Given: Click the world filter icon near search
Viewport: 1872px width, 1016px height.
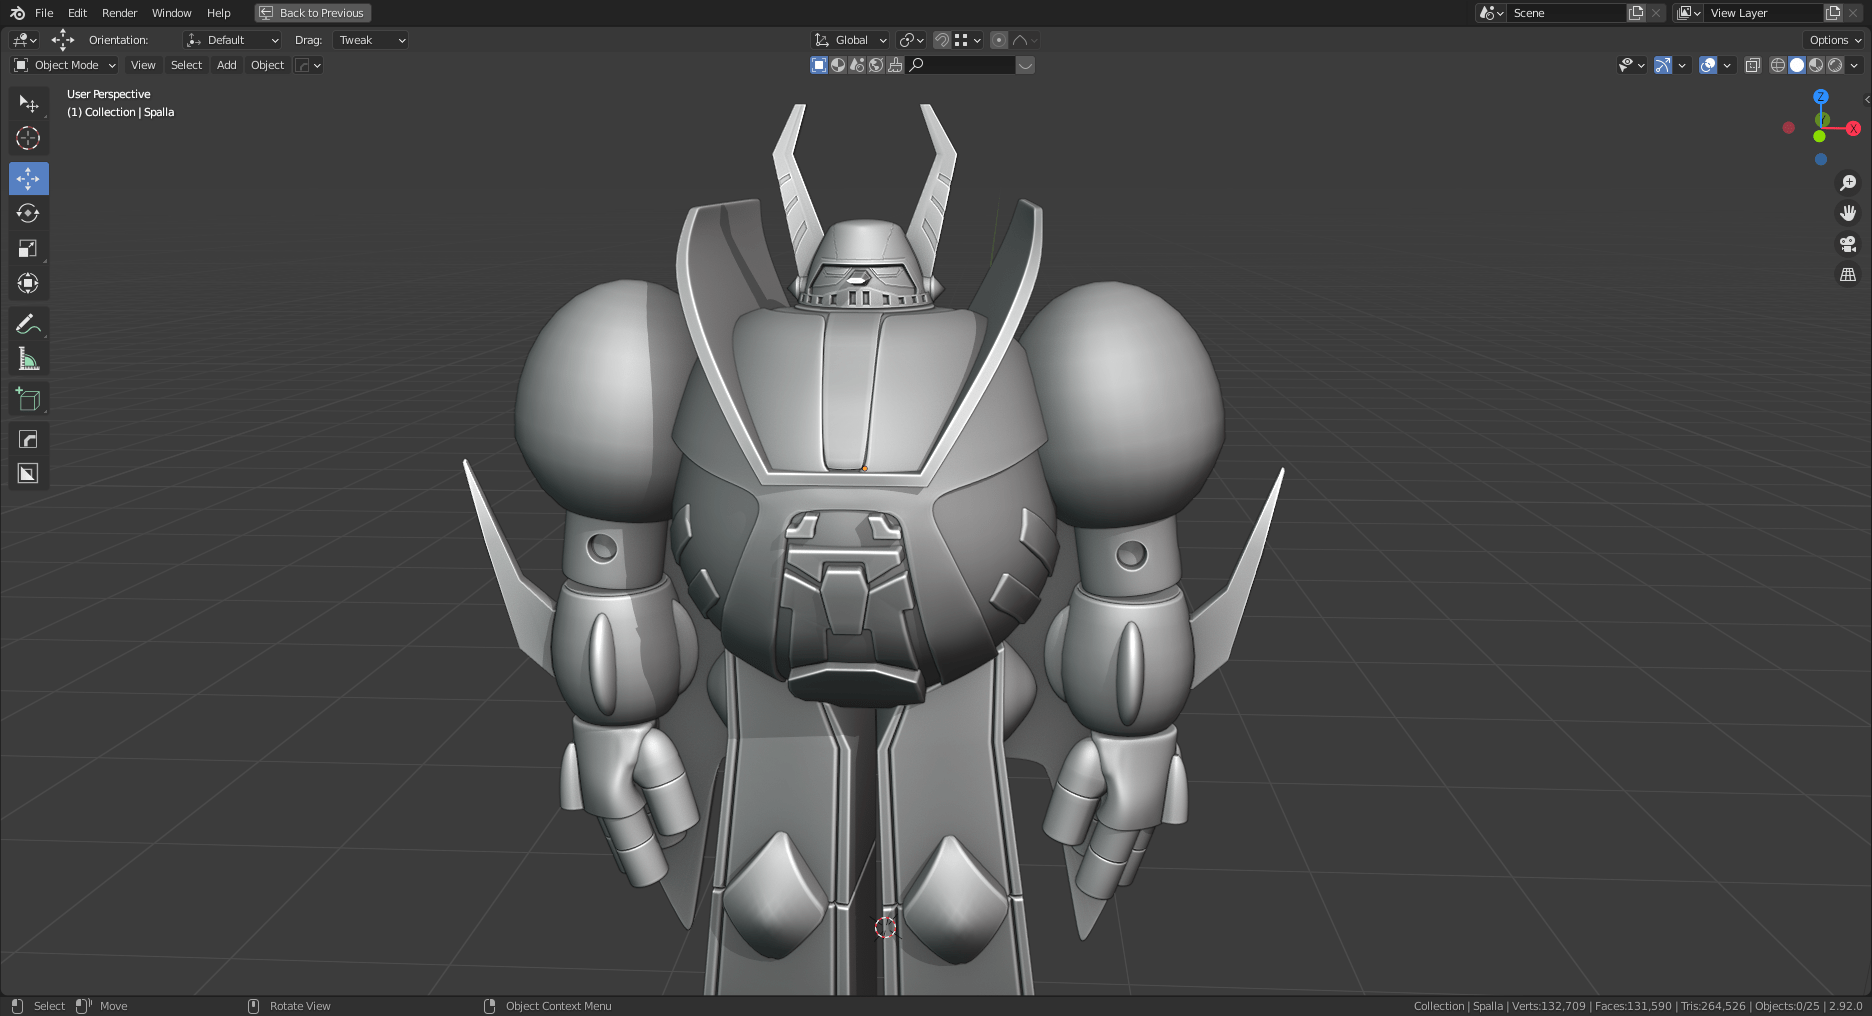Looking at the screenshot, I should click(876, 65).
